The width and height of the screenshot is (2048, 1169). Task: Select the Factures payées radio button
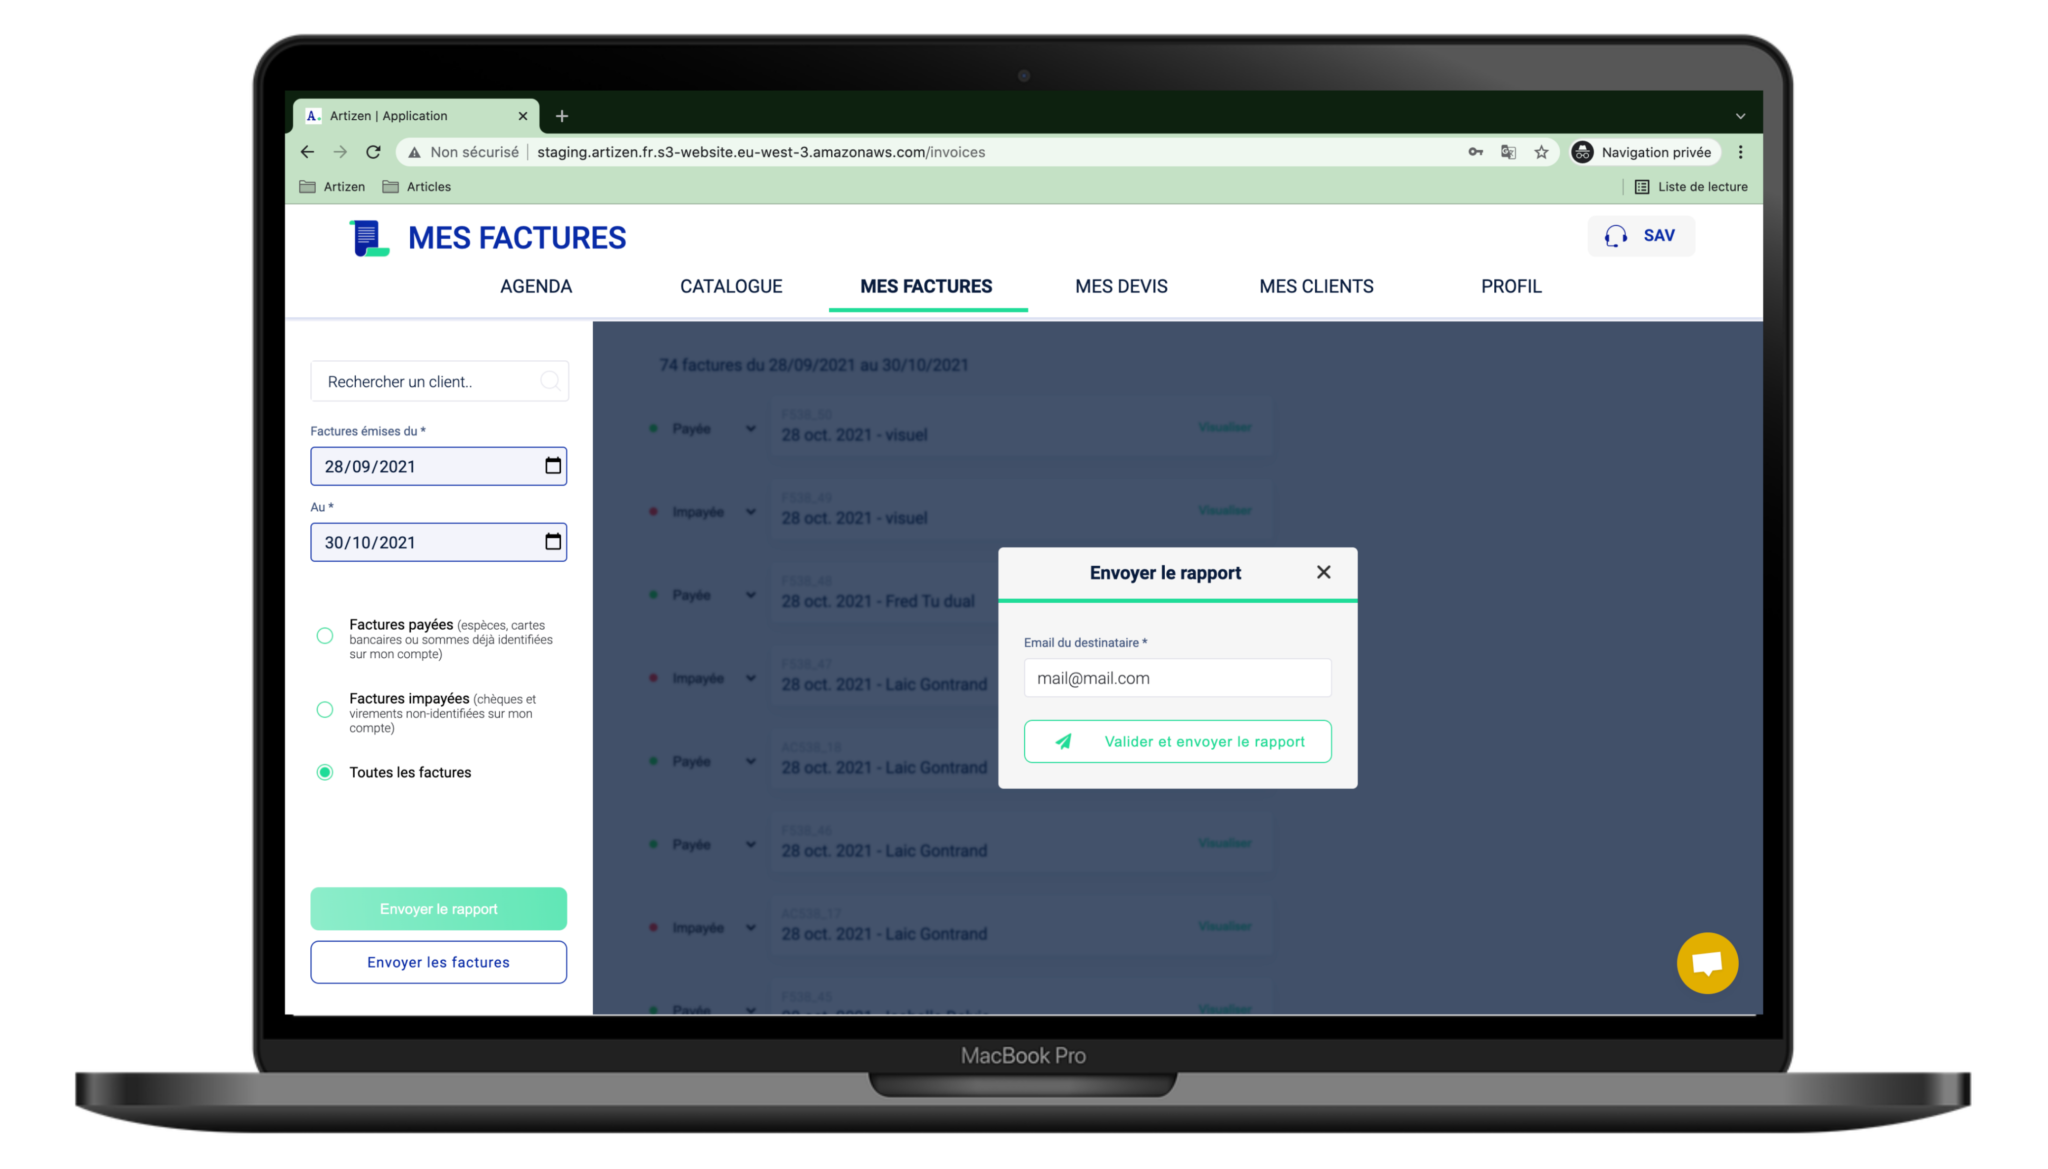(325, 636)
